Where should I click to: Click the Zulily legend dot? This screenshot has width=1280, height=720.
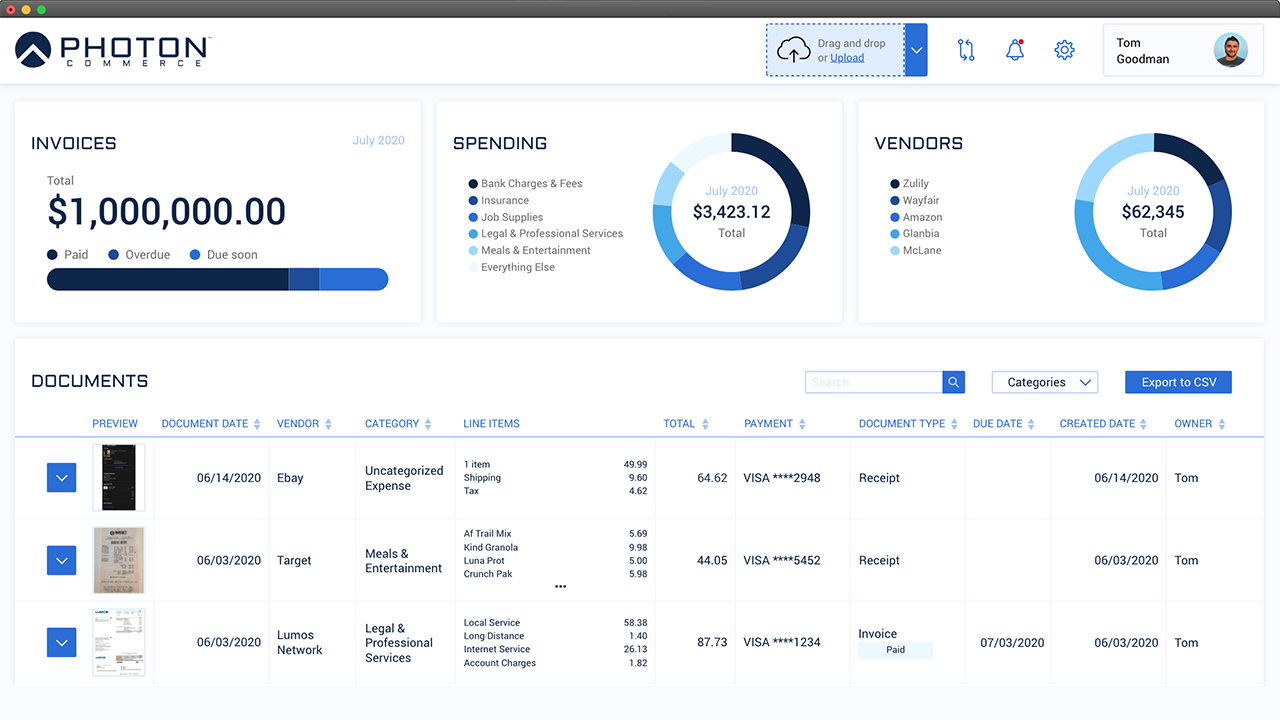click(x=895, y=184)
